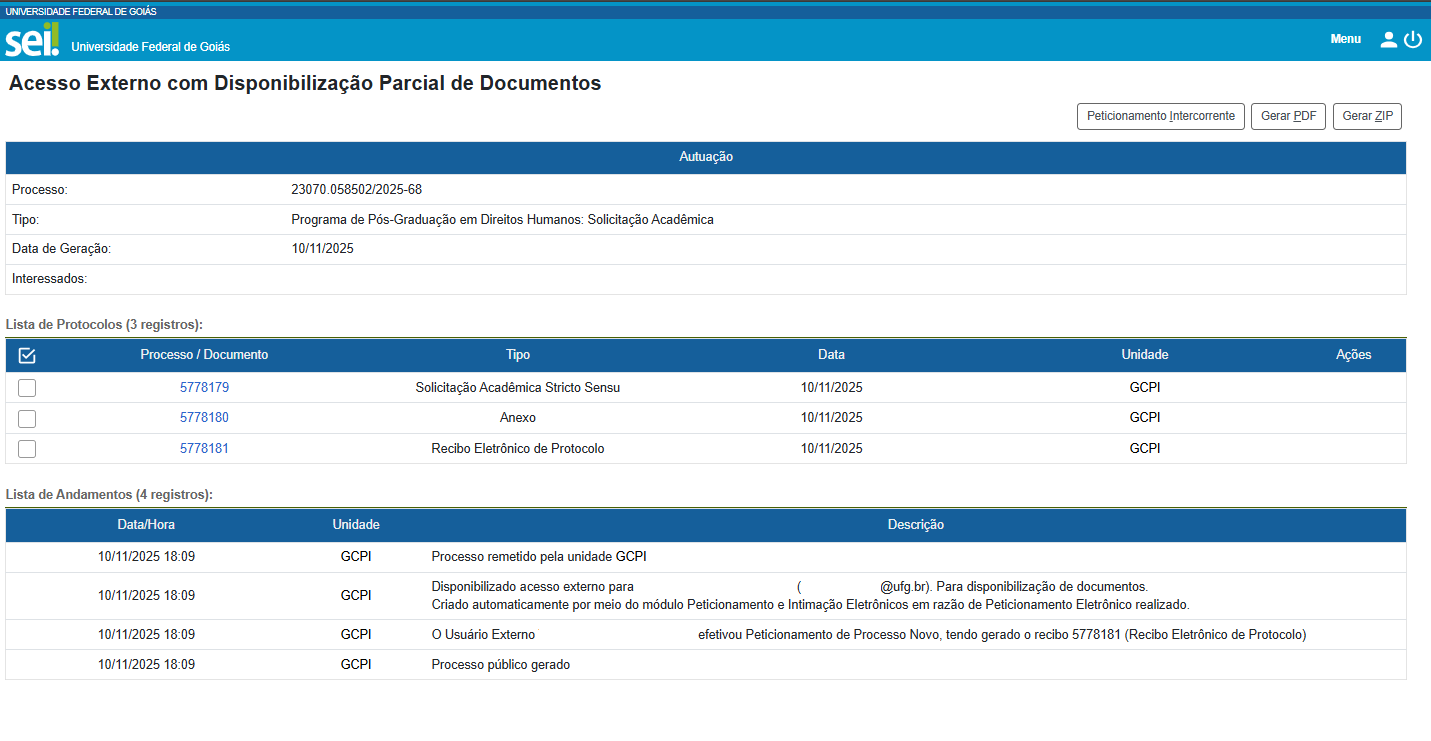Click Universidade Federal de Goiás header text
This screenshot has width=1431, height=741.
coord(150,47)
